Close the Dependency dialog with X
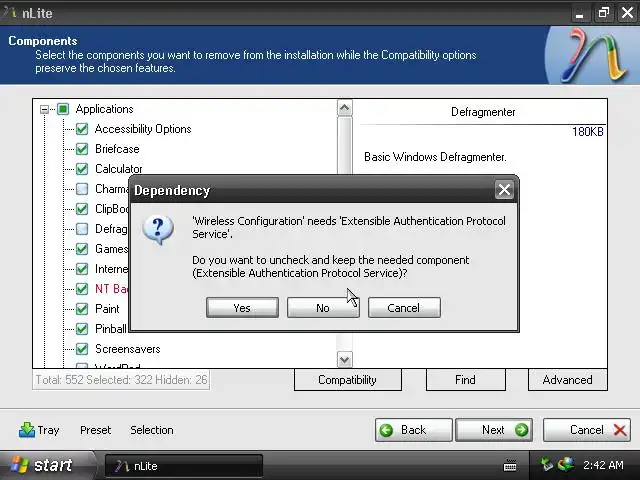Screen dimensions: 640x480 (504, 189)
